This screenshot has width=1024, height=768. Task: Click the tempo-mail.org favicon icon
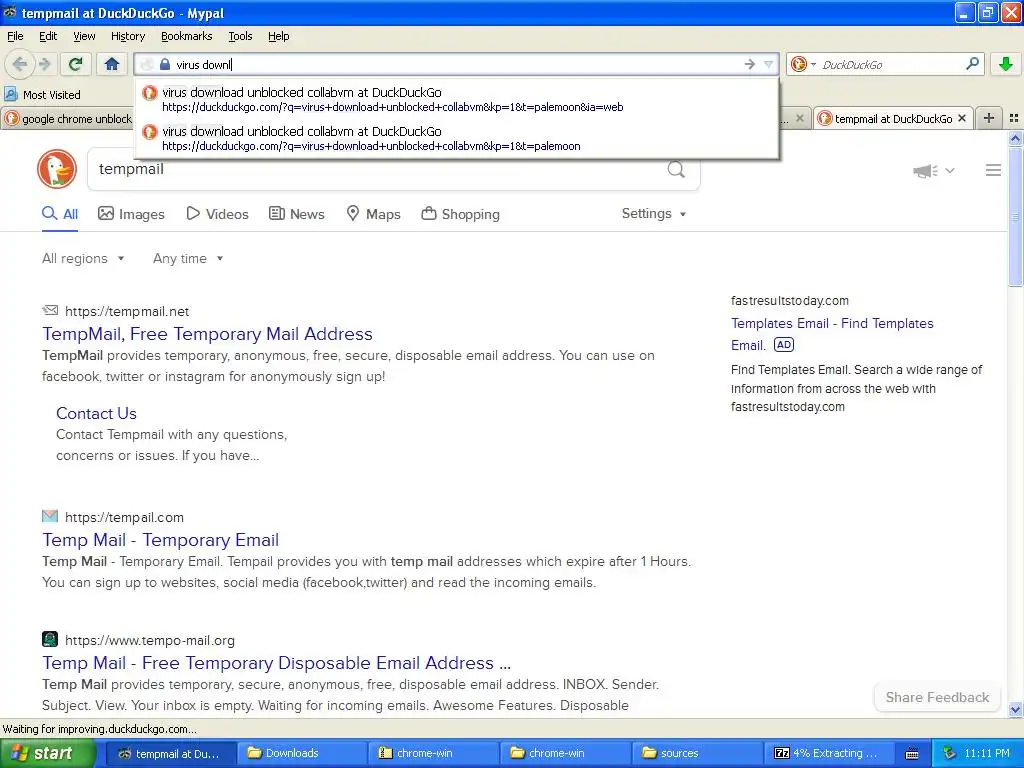[x=50, y=639]
